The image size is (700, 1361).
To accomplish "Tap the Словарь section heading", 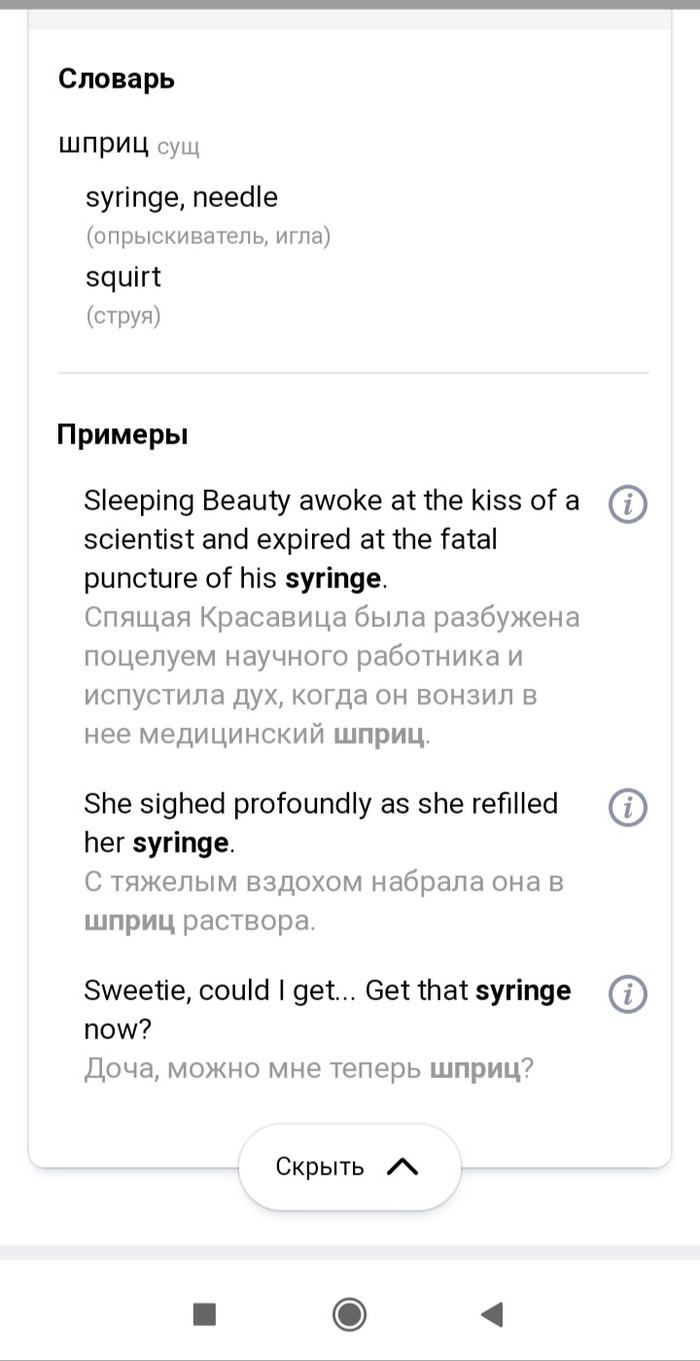I will [x=117, y=79].
